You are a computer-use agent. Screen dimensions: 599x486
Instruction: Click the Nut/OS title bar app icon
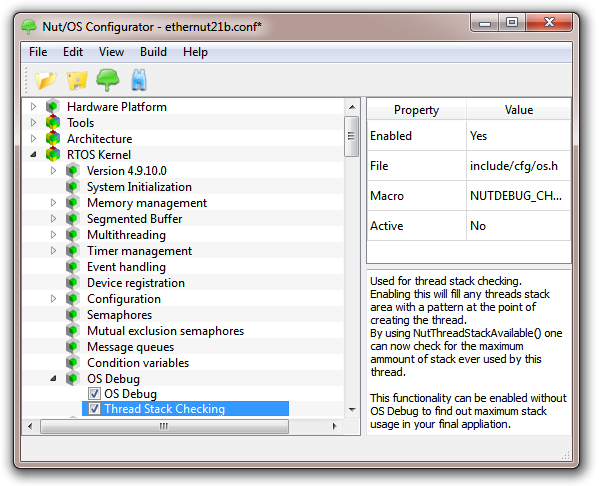pos(29,27)
